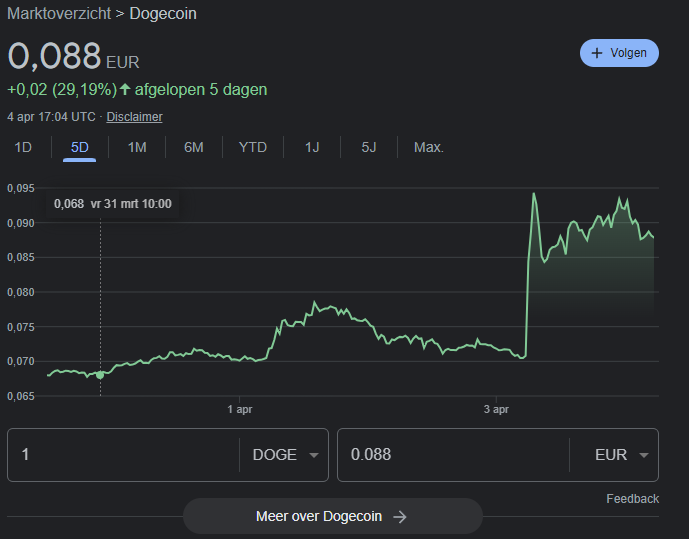Click the green data point on chart
Image resolution: width=689 pixels, height=539 pixels.
[x=100, y=375]
